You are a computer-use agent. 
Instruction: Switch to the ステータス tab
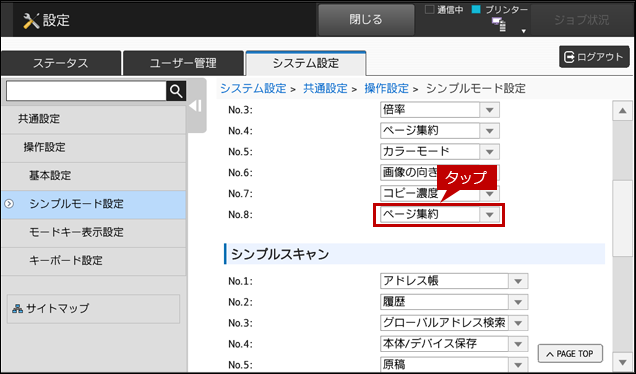[61, 63]
